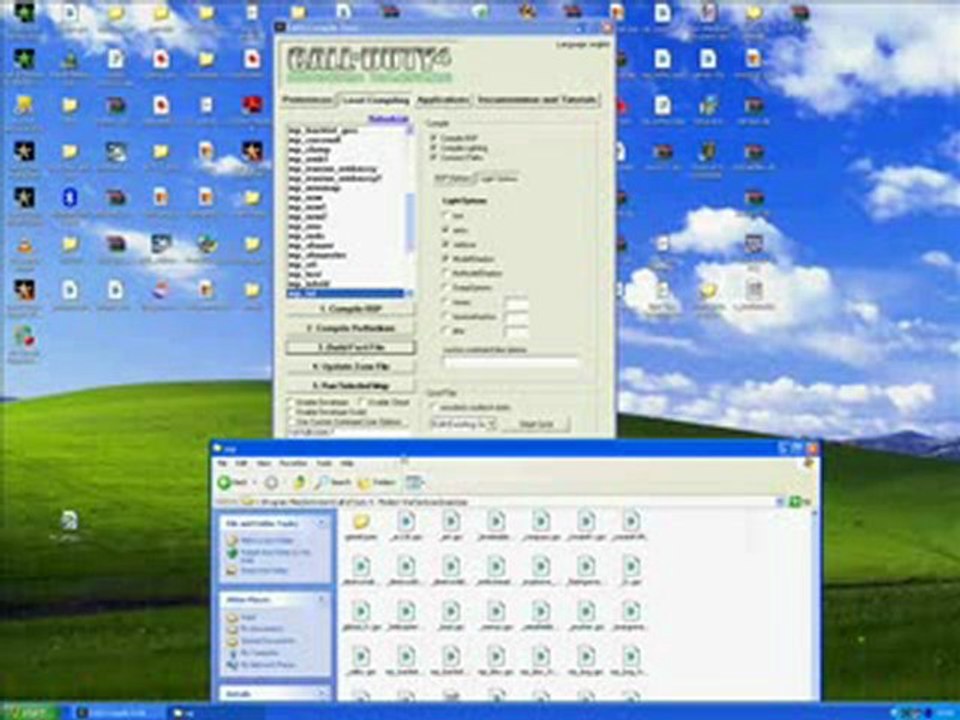Click the custom command line options field
The width and height of the screenshot is (960, 720).
(510, 362)
